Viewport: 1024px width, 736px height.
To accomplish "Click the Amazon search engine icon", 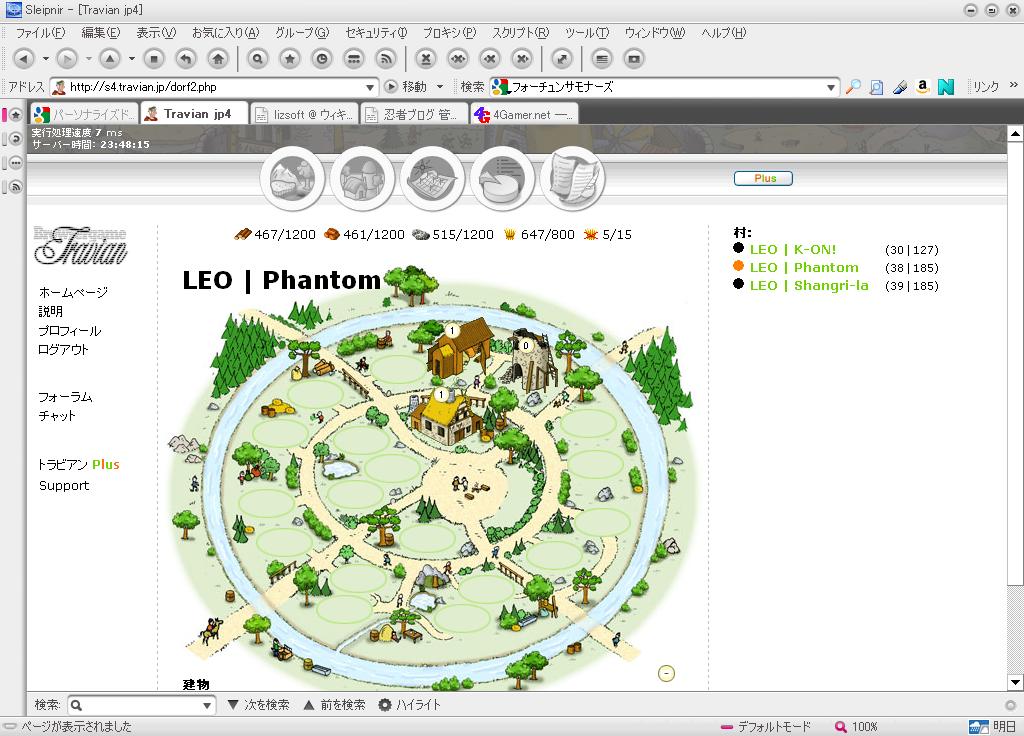I will (x=923, y=86).
